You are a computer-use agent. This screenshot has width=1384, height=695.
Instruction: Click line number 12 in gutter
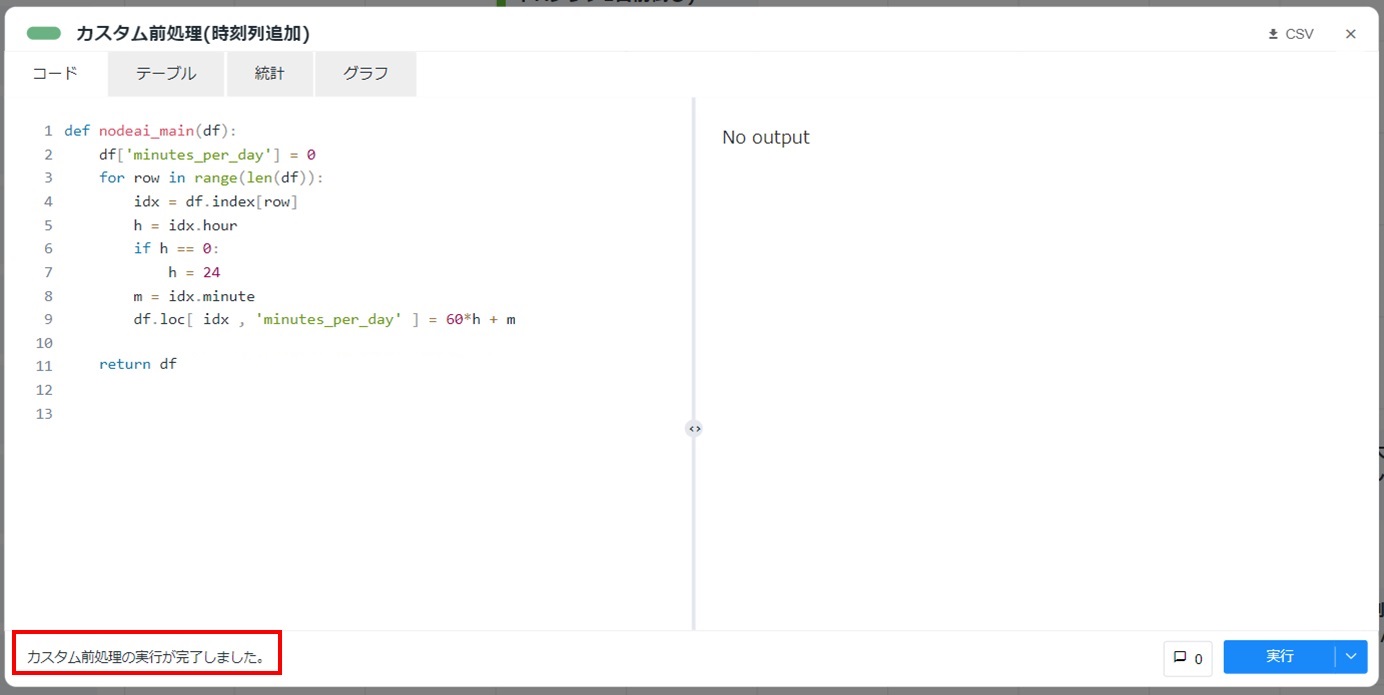tap(43, 390)
